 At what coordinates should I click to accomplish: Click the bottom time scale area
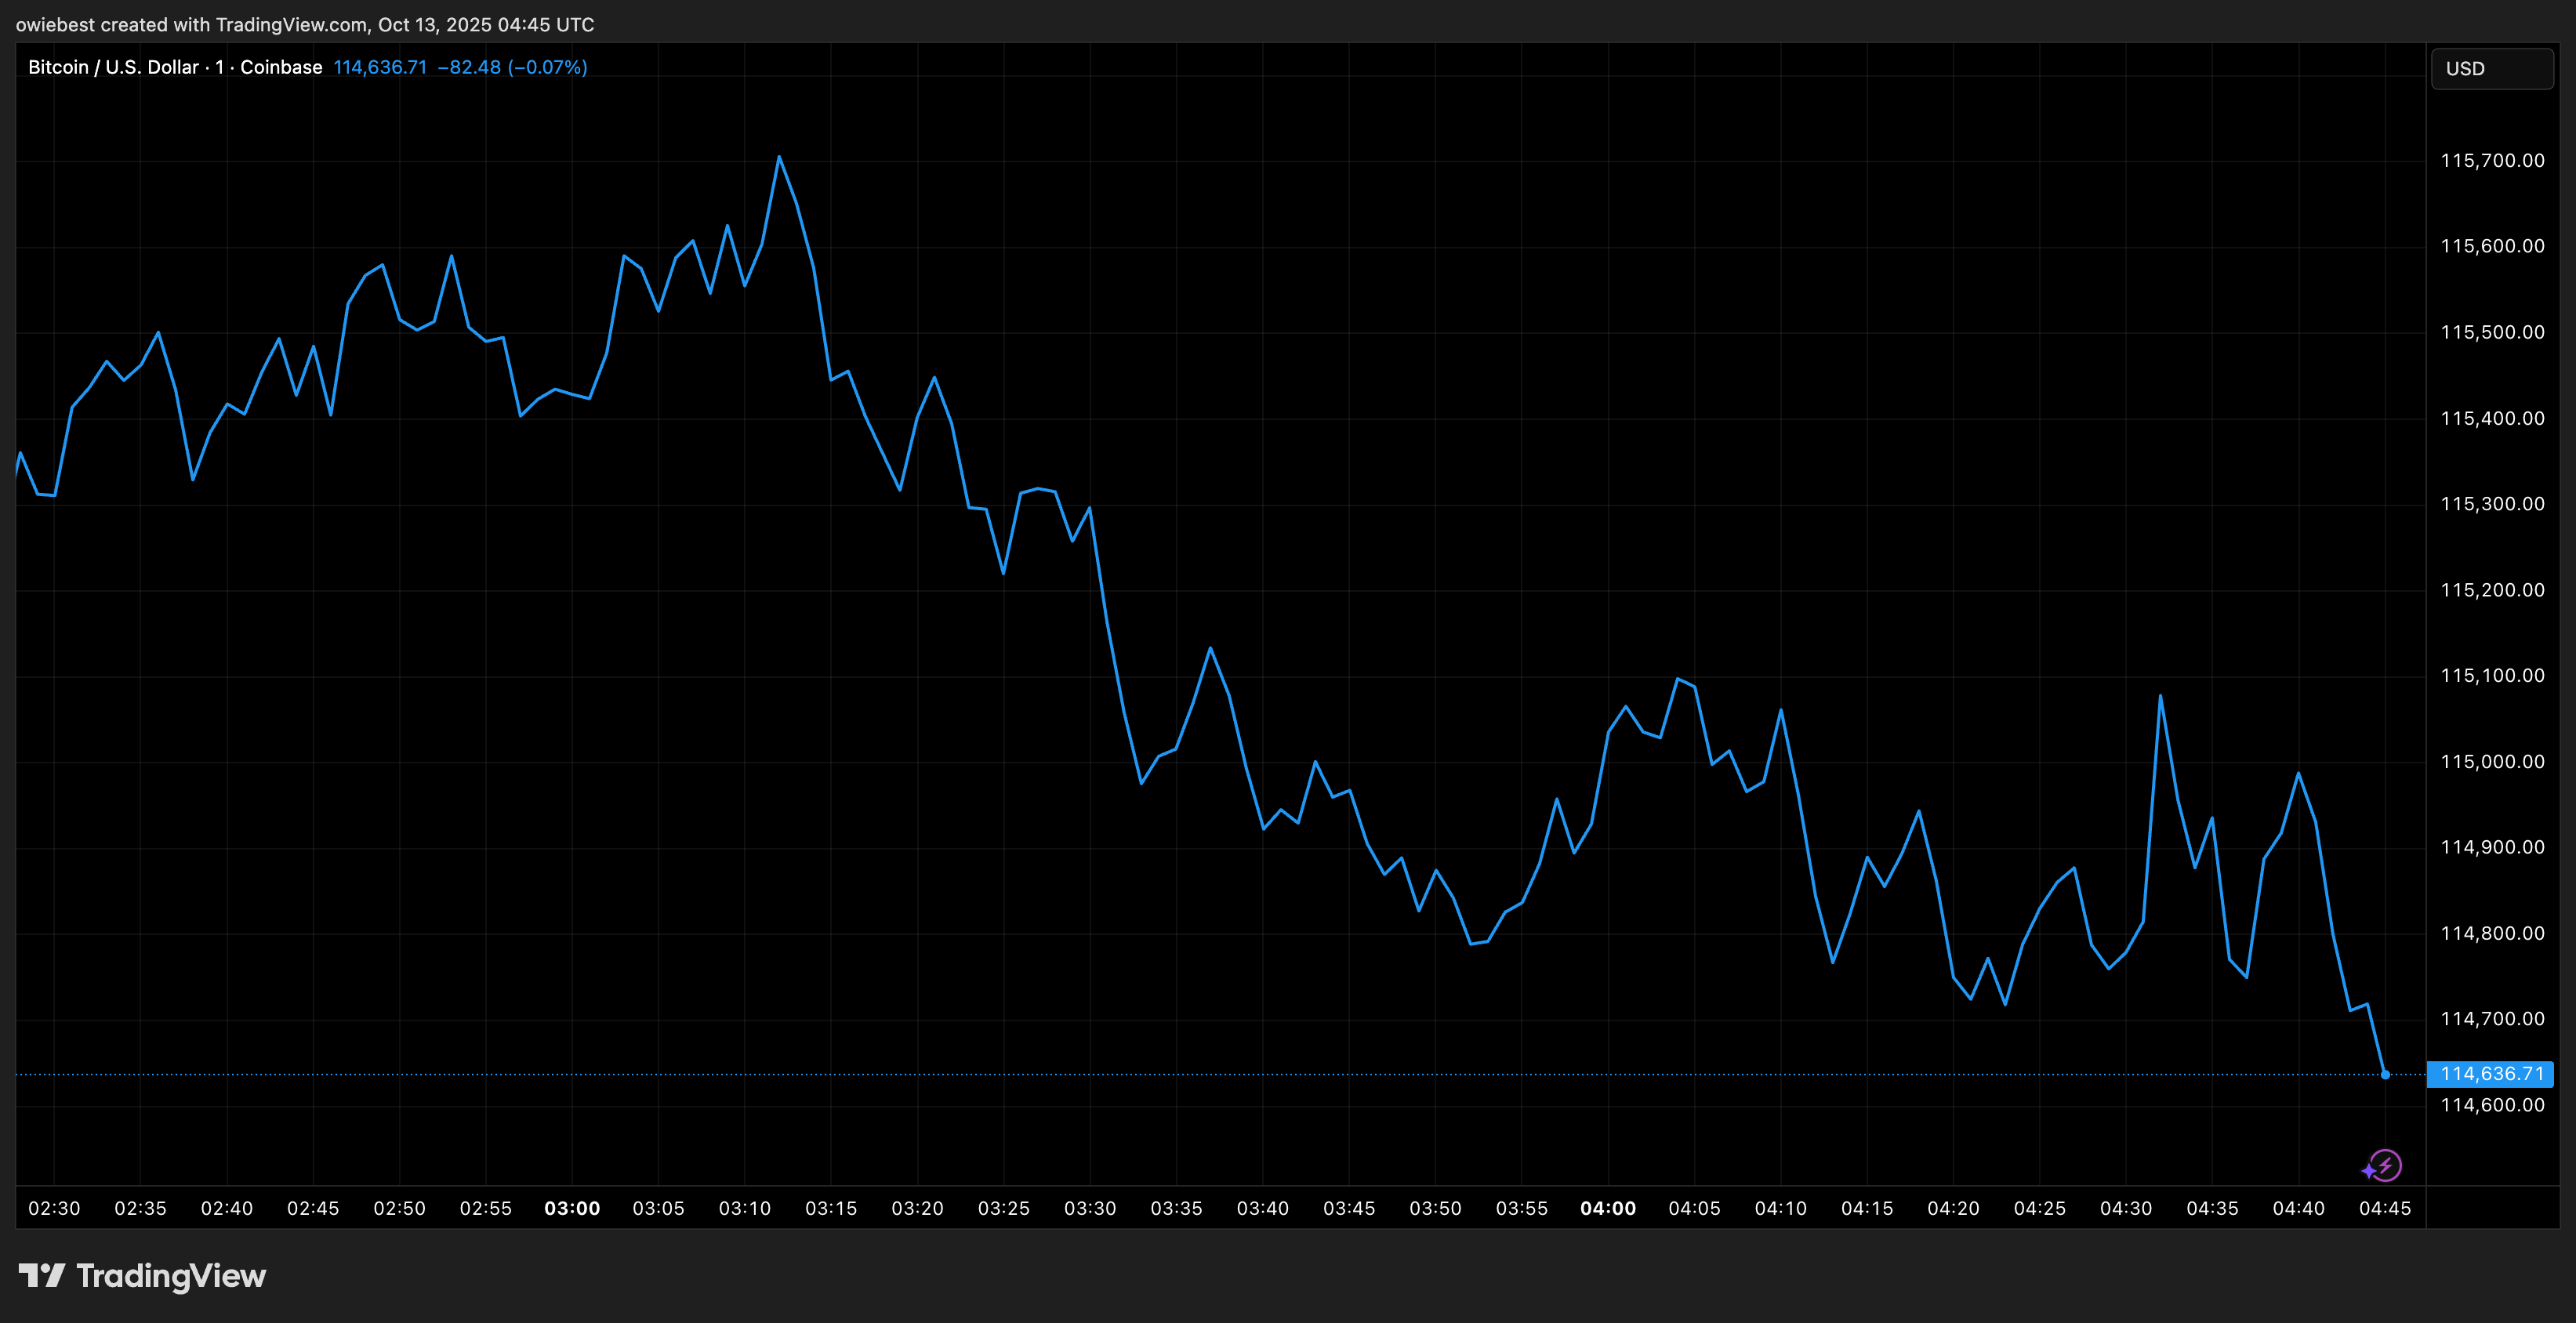tap(1200, 1208)
